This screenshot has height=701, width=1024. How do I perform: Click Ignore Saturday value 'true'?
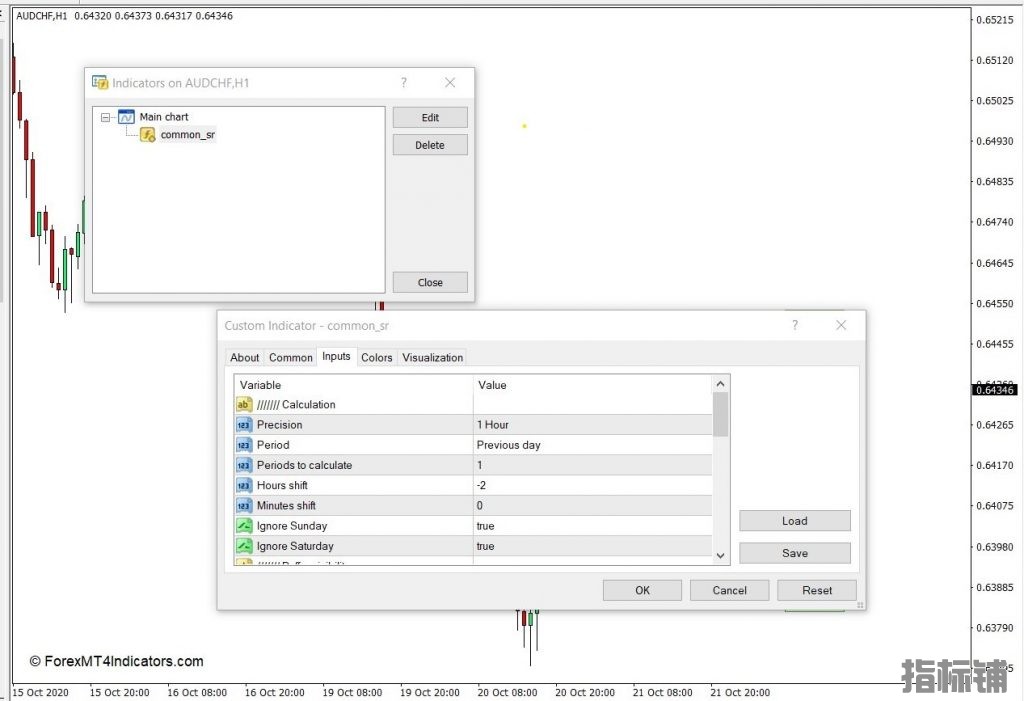click(485, 546)
